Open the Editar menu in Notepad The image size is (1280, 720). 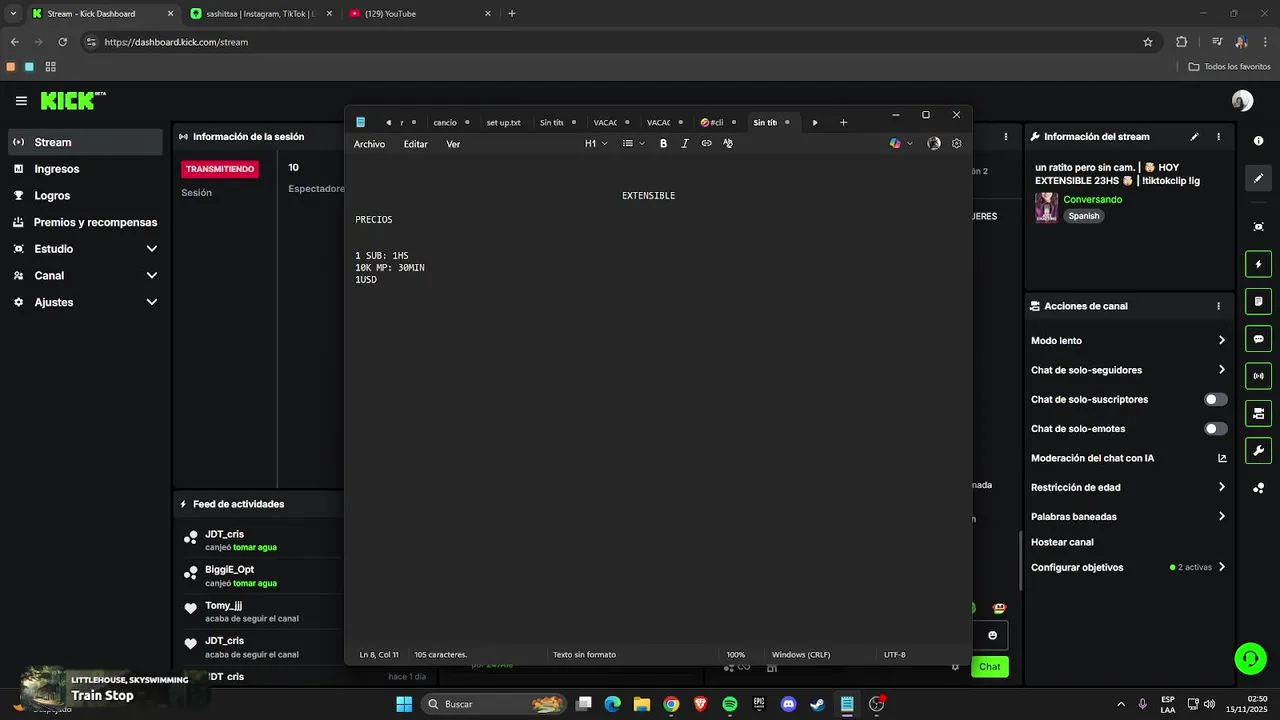[x=415, y=144]
